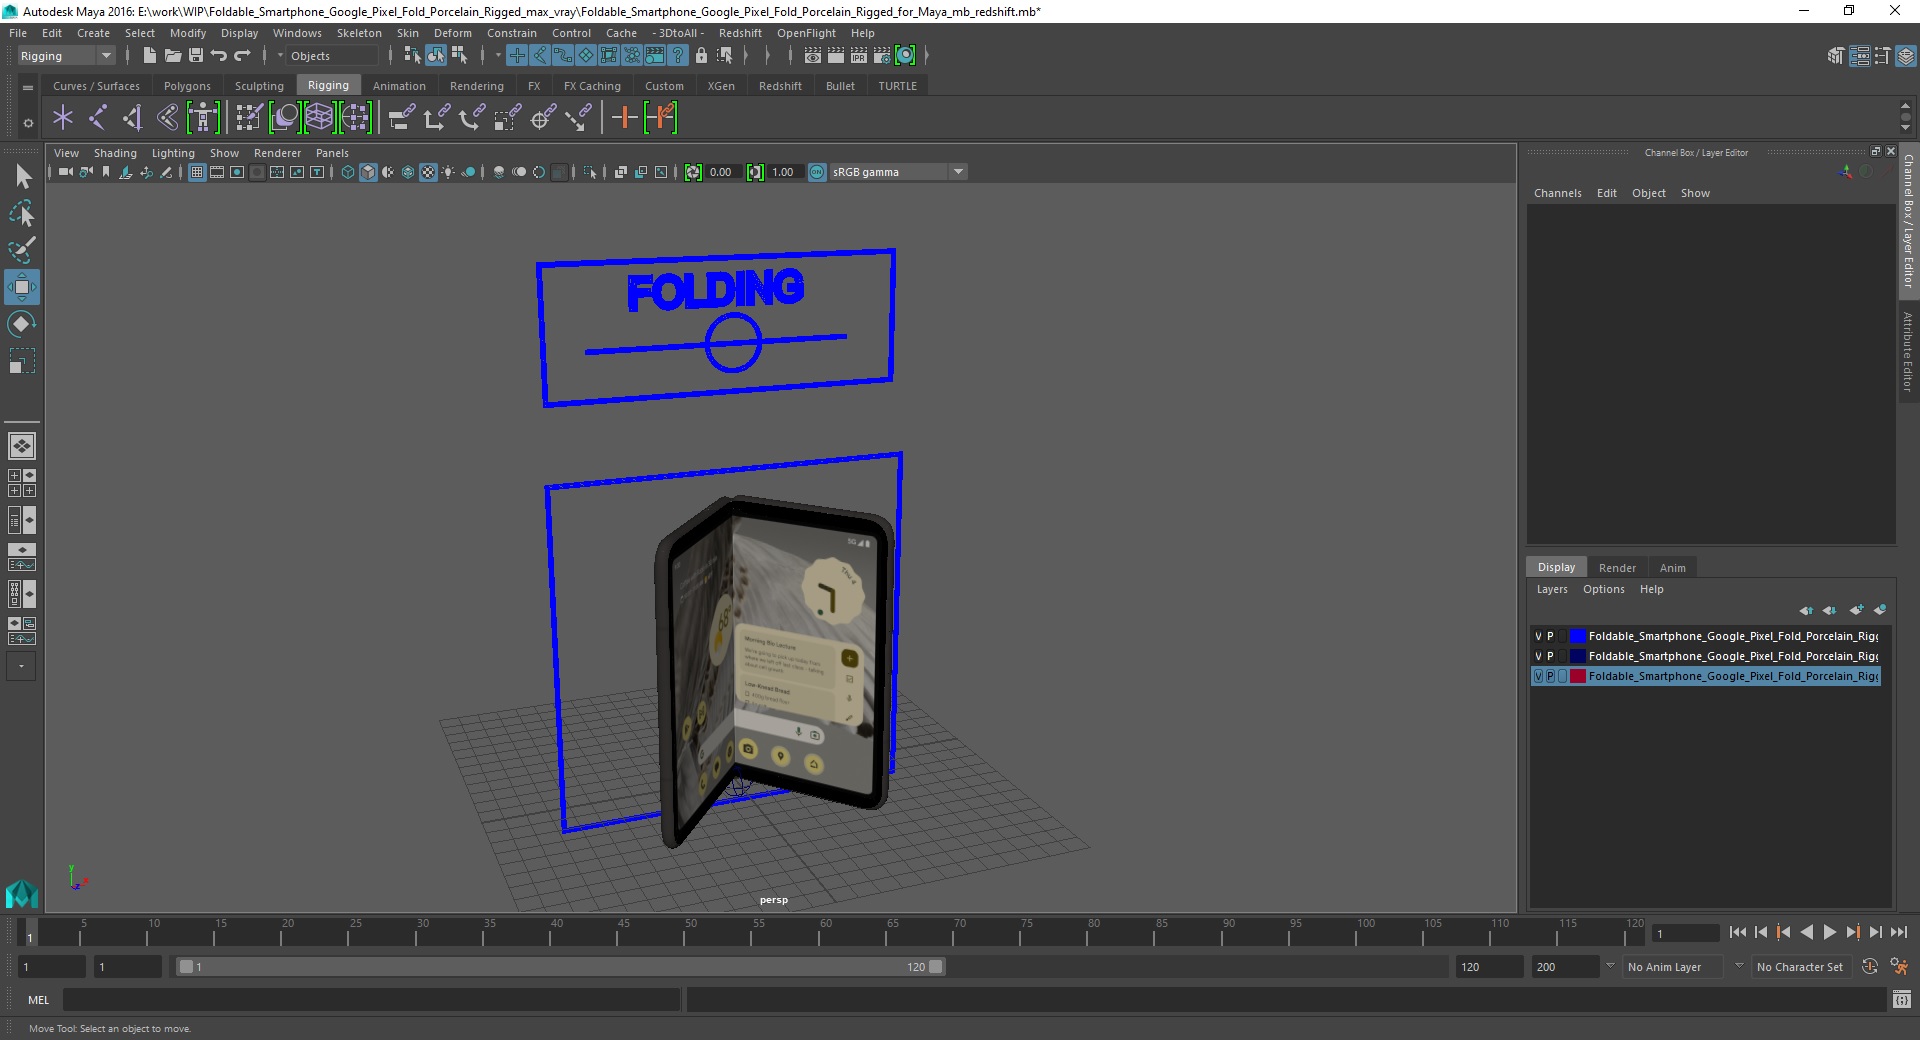Open the sRGB gamma view transform dropdown

point(898,172)
